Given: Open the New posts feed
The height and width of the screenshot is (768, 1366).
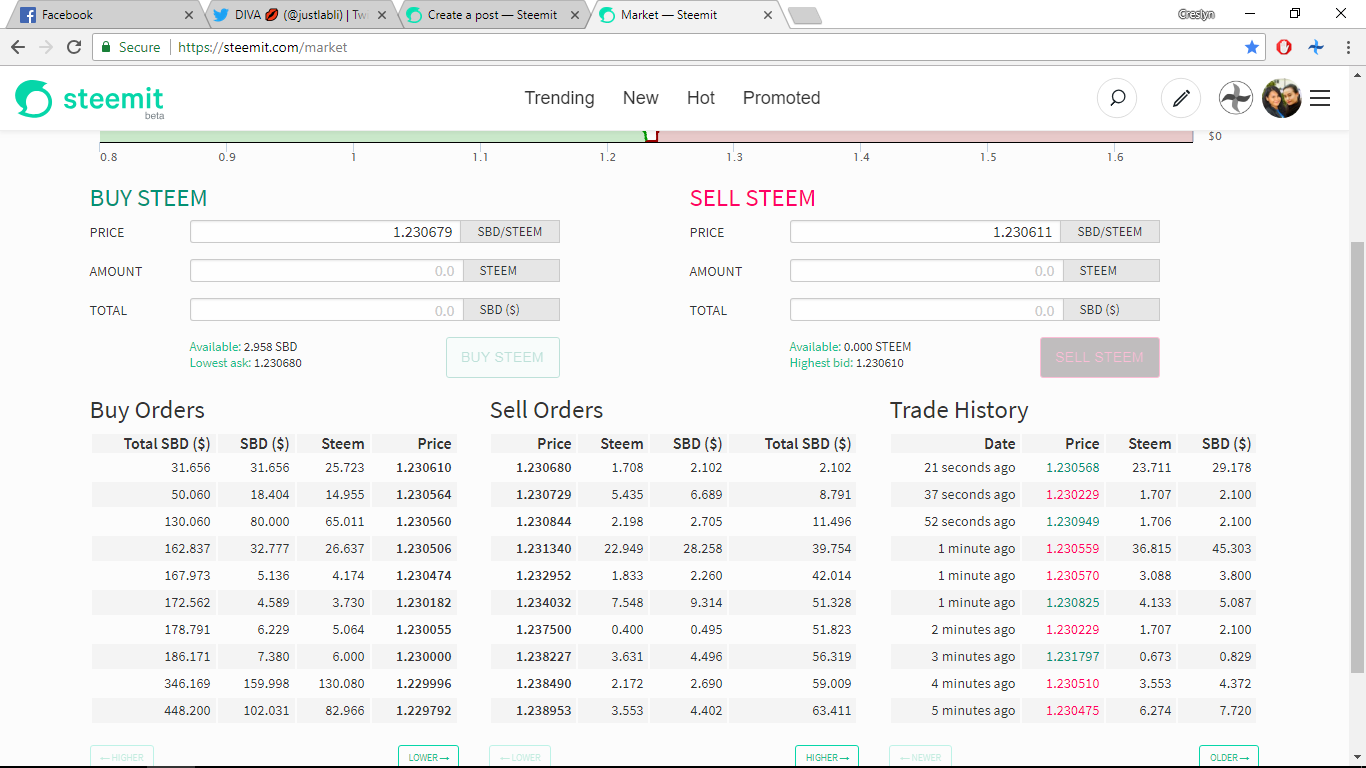Looking at the screenshot, I should coord(640,98).
